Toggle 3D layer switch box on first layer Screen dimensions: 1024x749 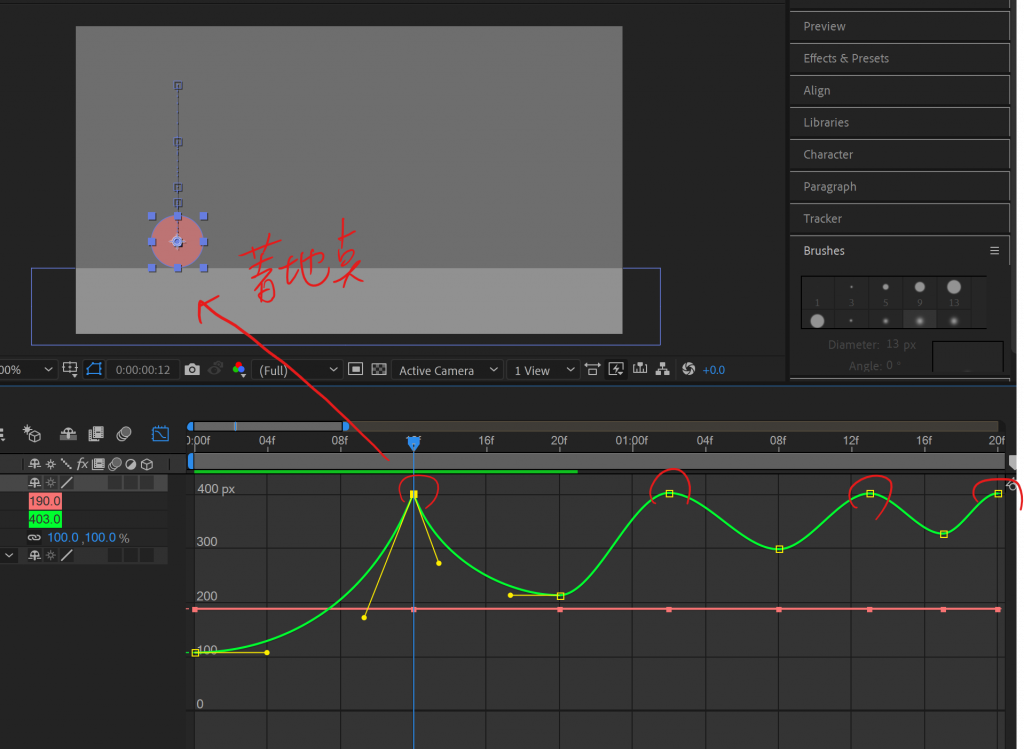(147, 483)
